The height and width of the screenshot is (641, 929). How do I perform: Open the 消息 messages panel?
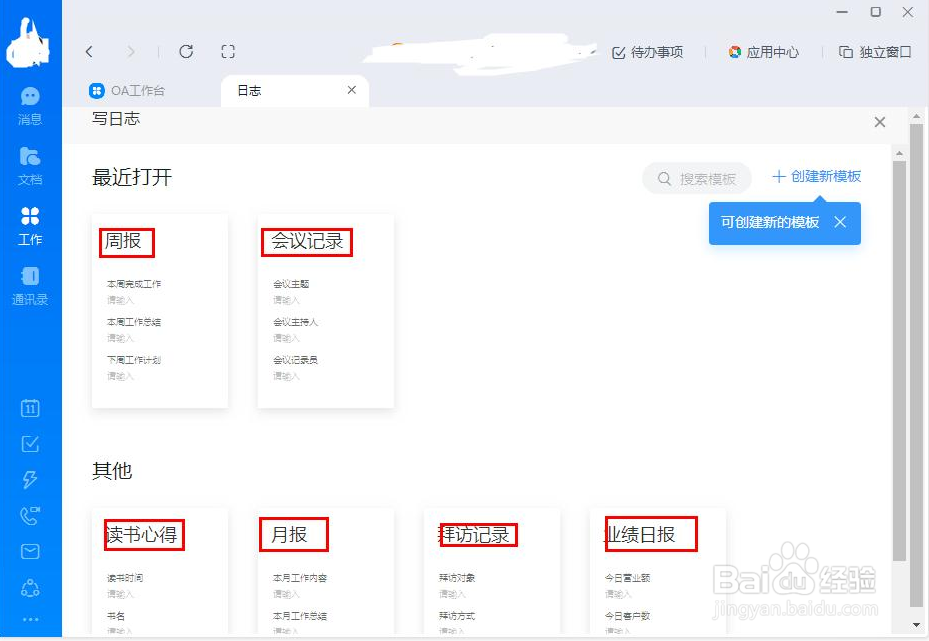pyautogui.click(x=29, y=106)
